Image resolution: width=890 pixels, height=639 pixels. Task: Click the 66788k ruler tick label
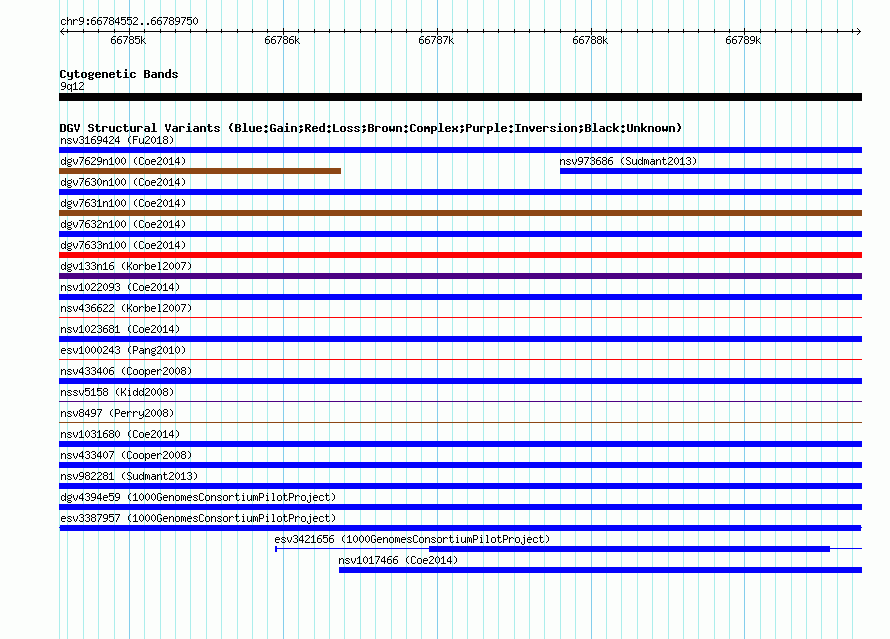590,40
